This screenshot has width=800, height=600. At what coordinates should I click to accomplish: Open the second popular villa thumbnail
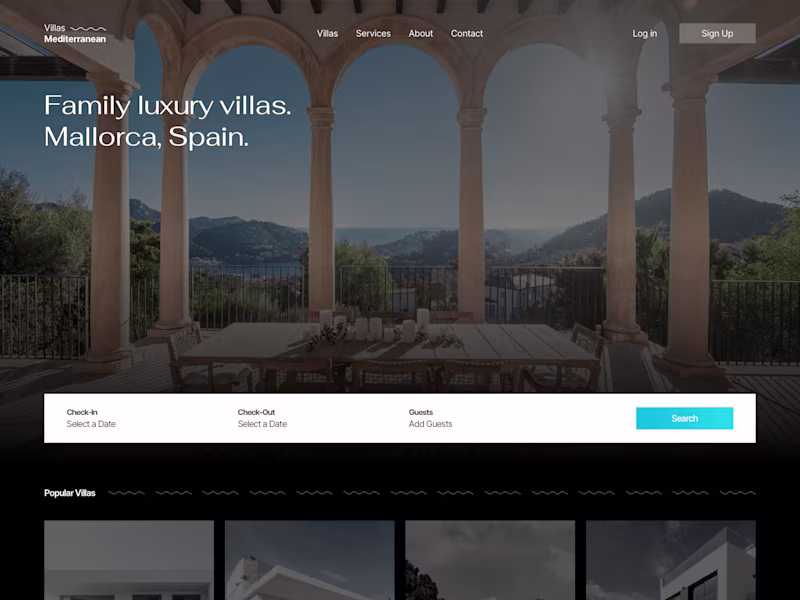tap(310, 560)
